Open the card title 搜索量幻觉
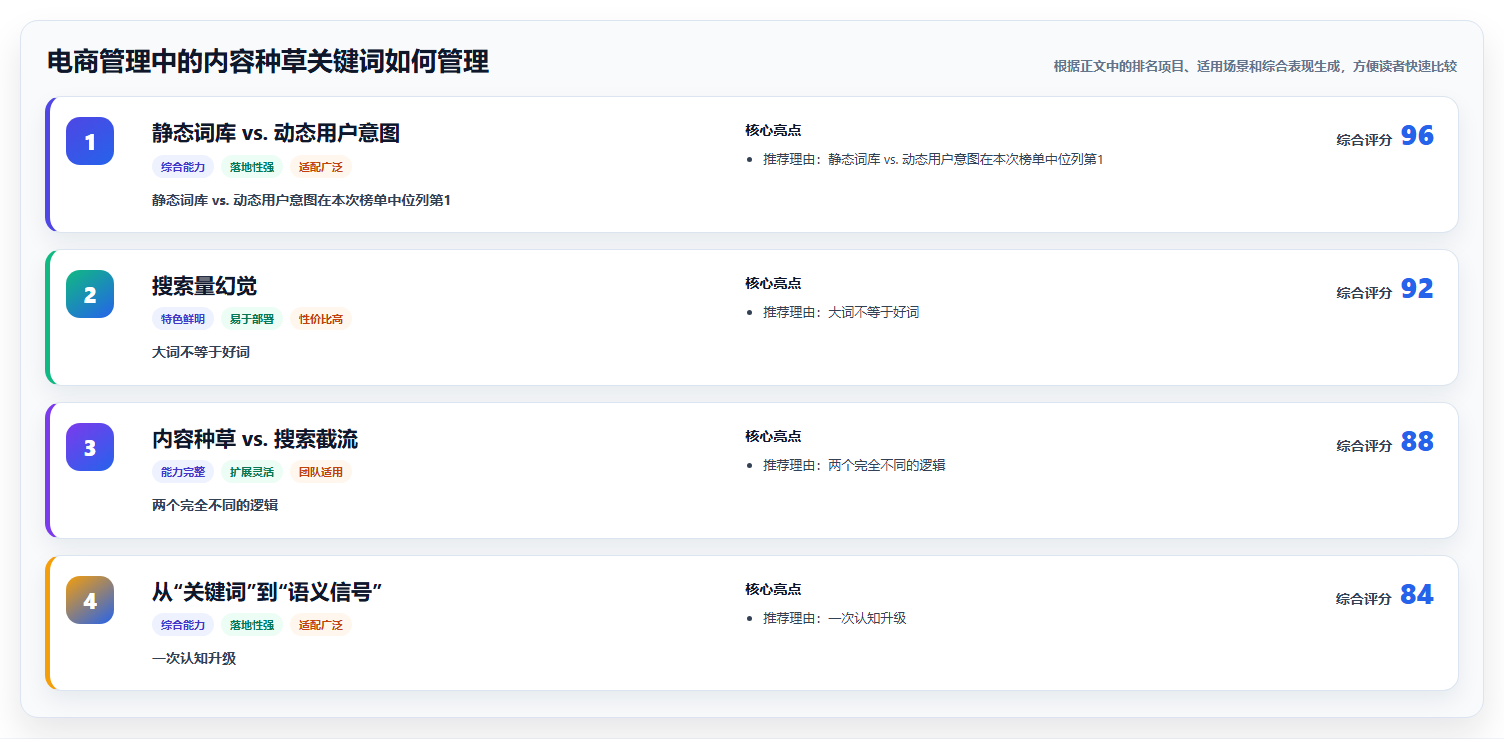This screenshot has height=739, width=1504. click(x=204, y=286)
